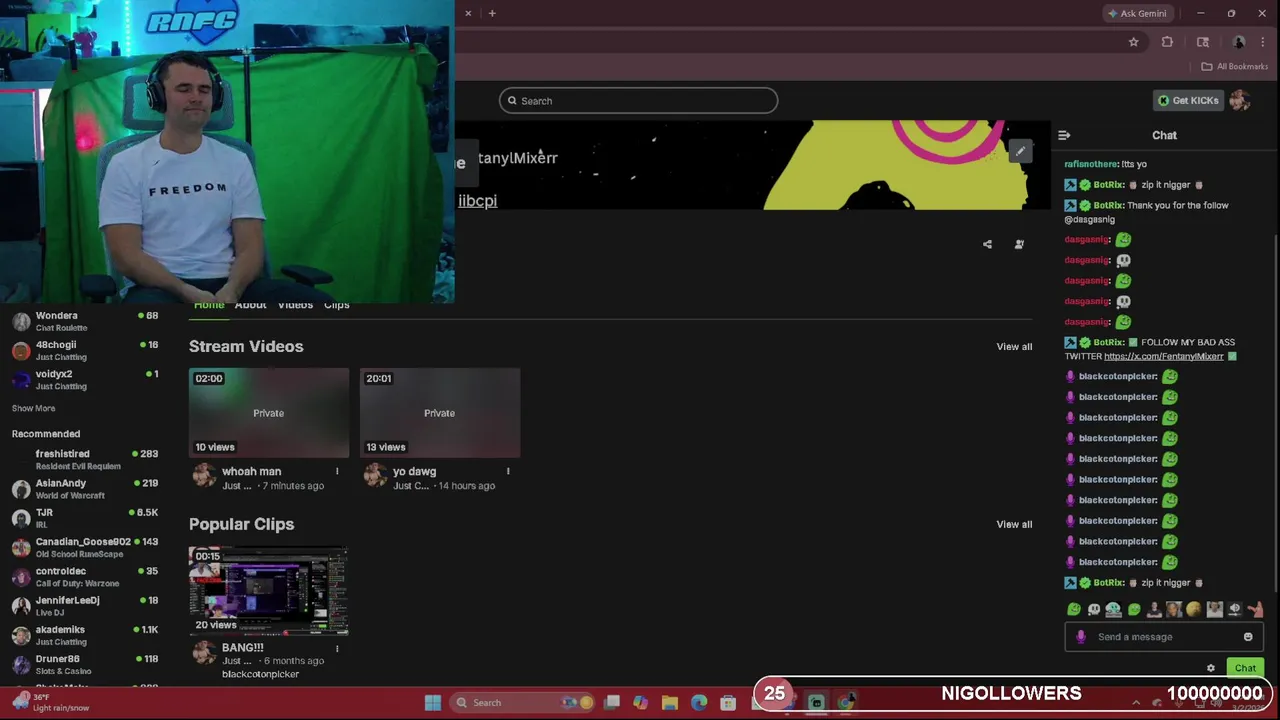Open freshistired recommended channel
The image size is (1280, 720).
click(x=85, y=459)
